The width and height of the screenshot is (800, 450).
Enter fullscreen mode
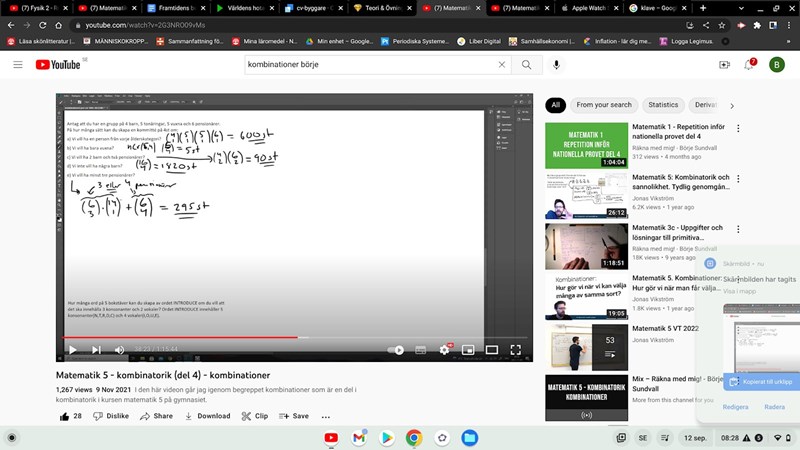pyautogui.click(x=516, y=350)
